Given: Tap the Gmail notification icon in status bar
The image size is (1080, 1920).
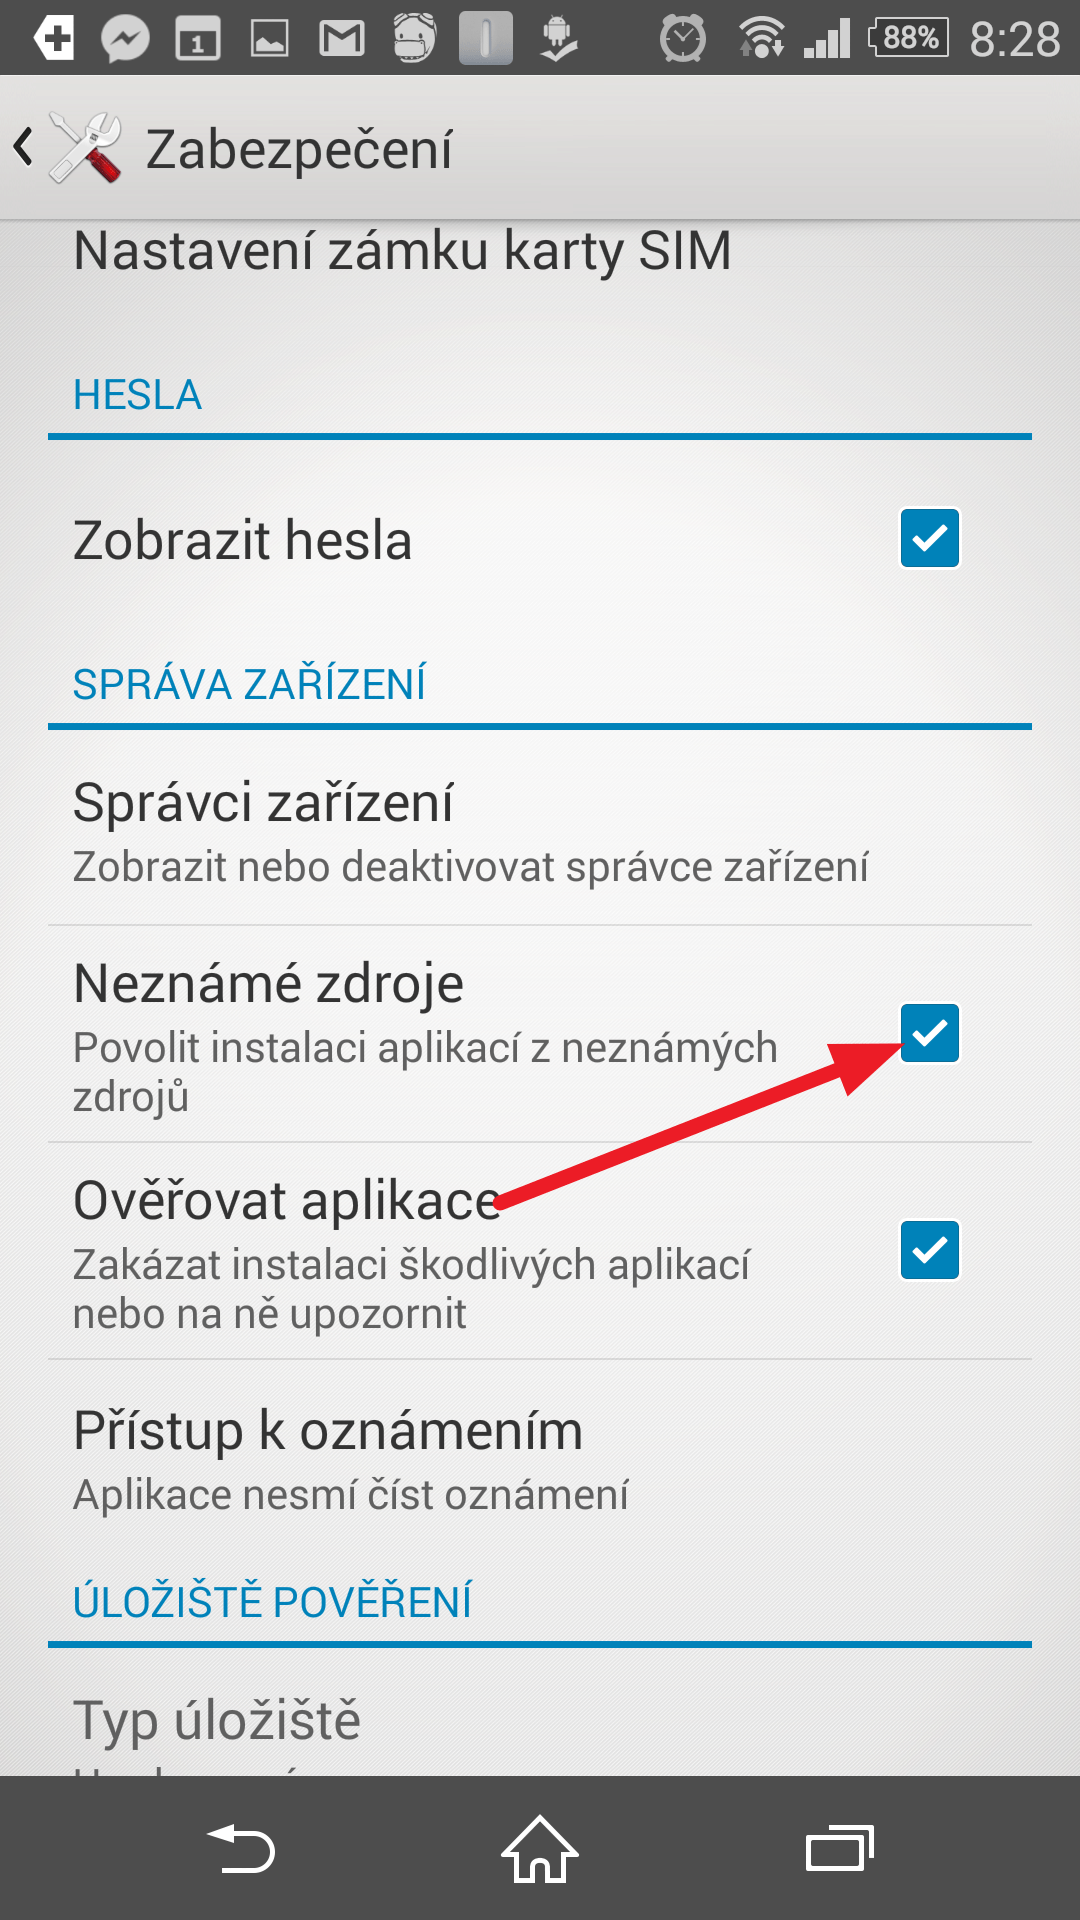Looking at the screenshot, I should click(x=342, y=39).
